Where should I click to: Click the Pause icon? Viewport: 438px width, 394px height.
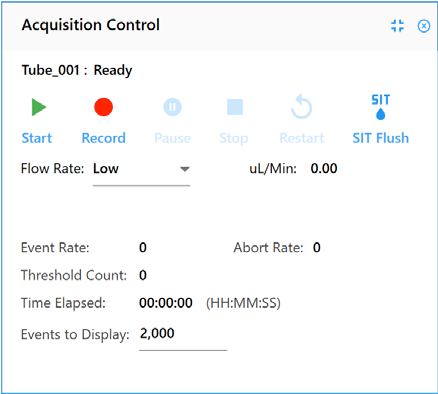(x=172, y=107)
